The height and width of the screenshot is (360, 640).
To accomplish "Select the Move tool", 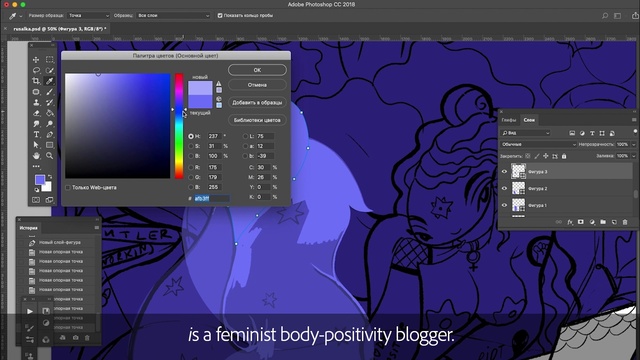I will (36, 60).
